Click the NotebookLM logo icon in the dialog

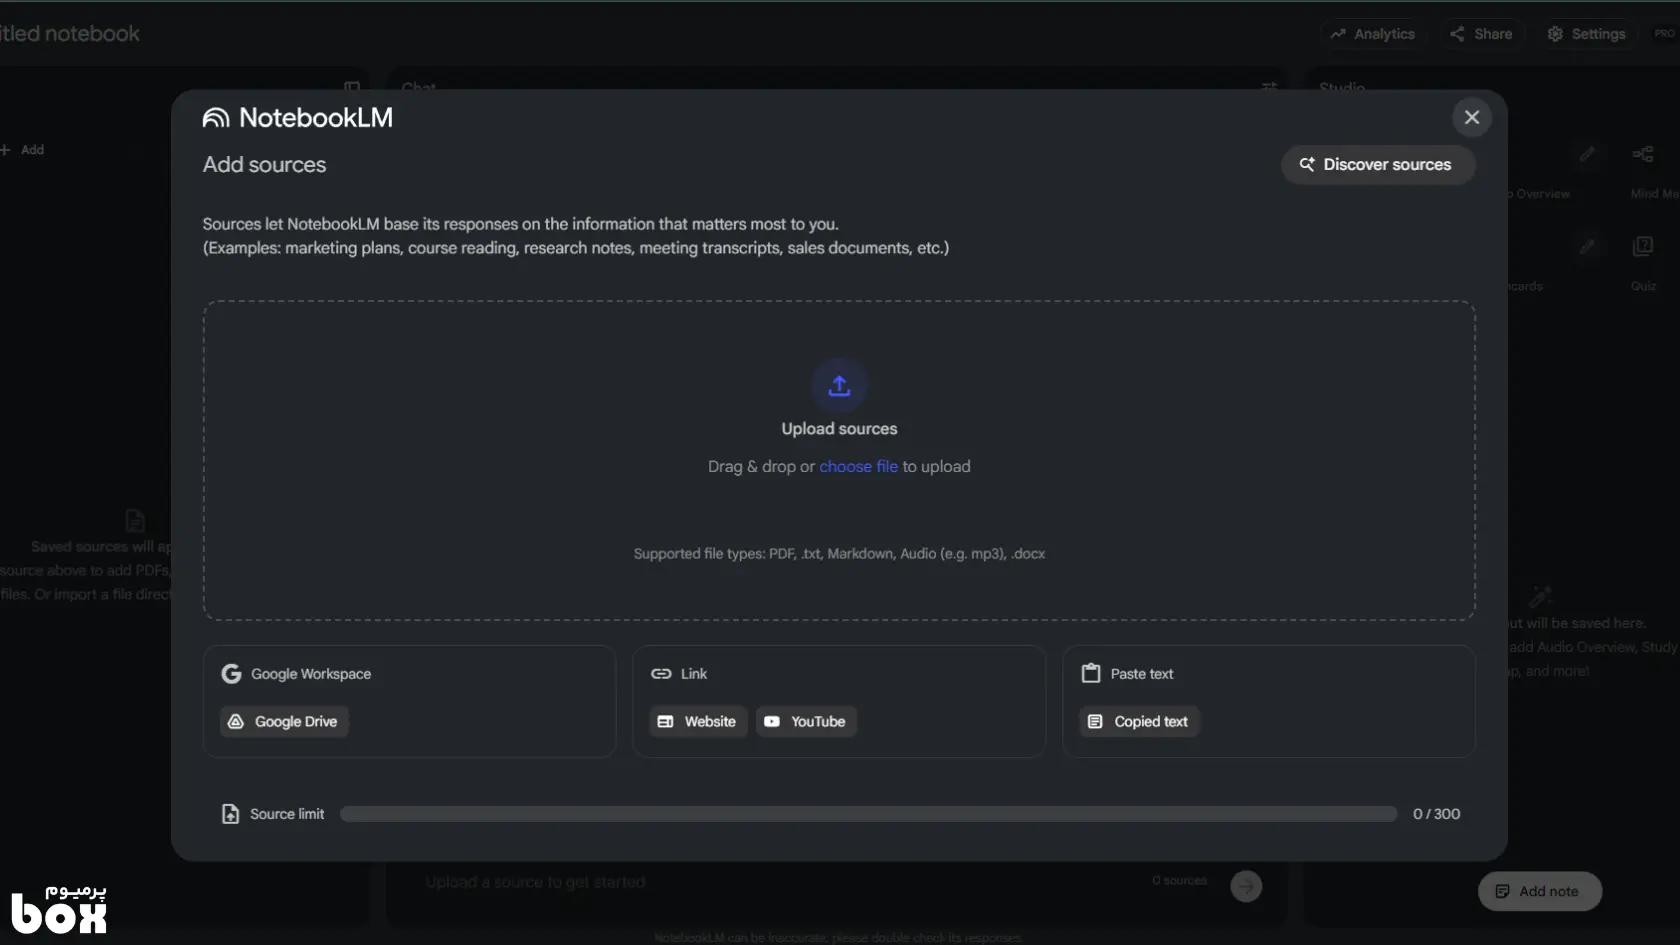coord(216,118)
